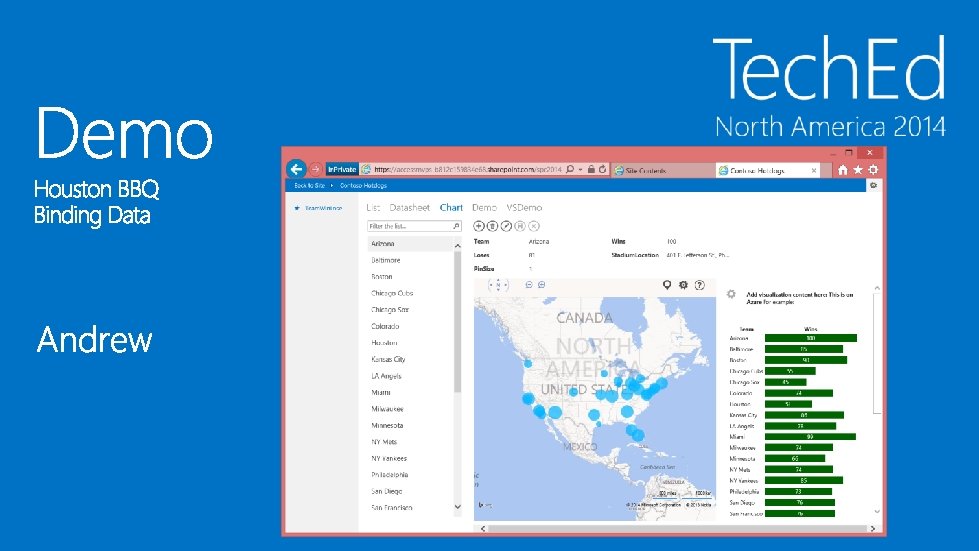Select NY Mets in the team list
Viewport: 979px width, 551px height.
[411, 441]
